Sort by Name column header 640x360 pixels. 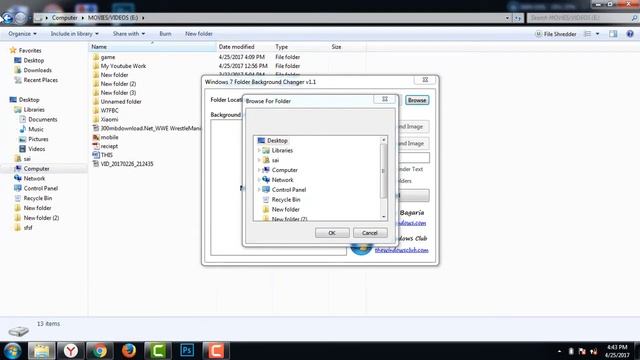(152, 47)
